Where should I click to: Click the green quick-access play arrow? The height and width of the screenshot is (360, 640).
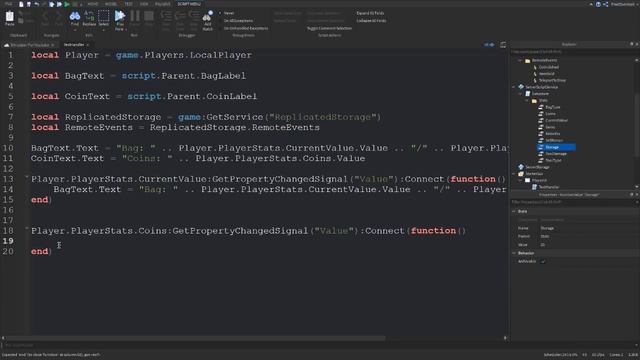tap(67, 4)
